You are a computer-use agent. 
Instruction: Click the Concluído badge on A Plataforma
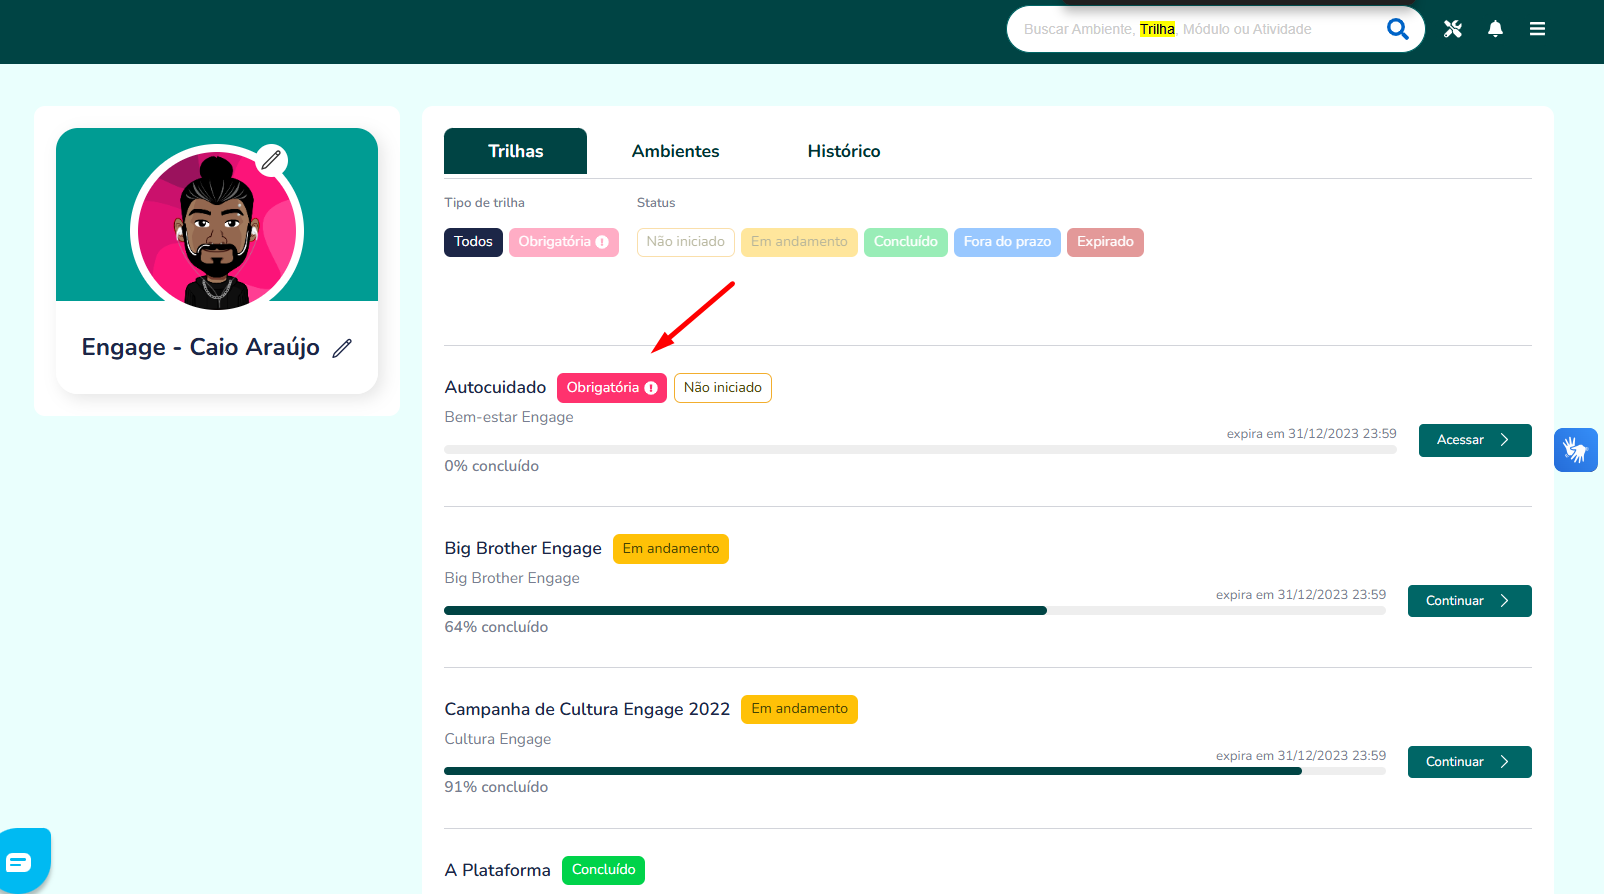point(603,870)
